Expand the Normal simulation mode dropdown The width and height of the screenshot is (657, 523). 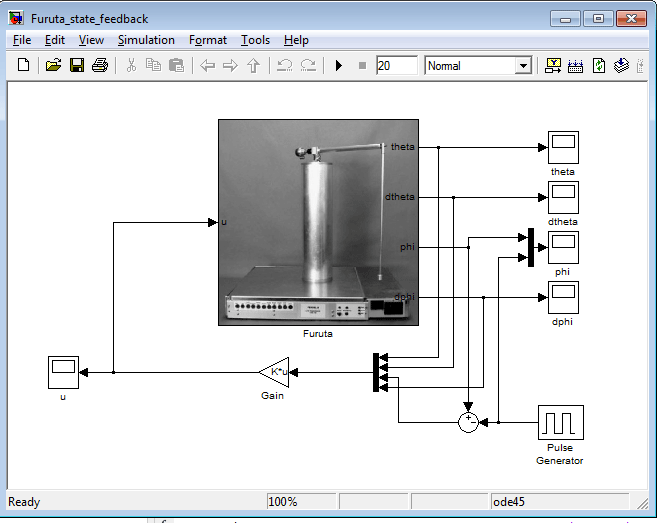click(x=522, y=66)
